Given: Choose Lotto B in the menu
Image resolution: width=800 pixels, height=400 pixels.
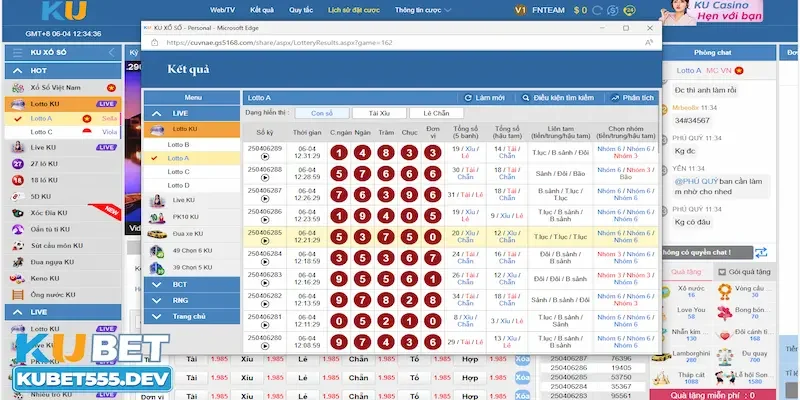Looking at the screenshot, I should 178,145.
